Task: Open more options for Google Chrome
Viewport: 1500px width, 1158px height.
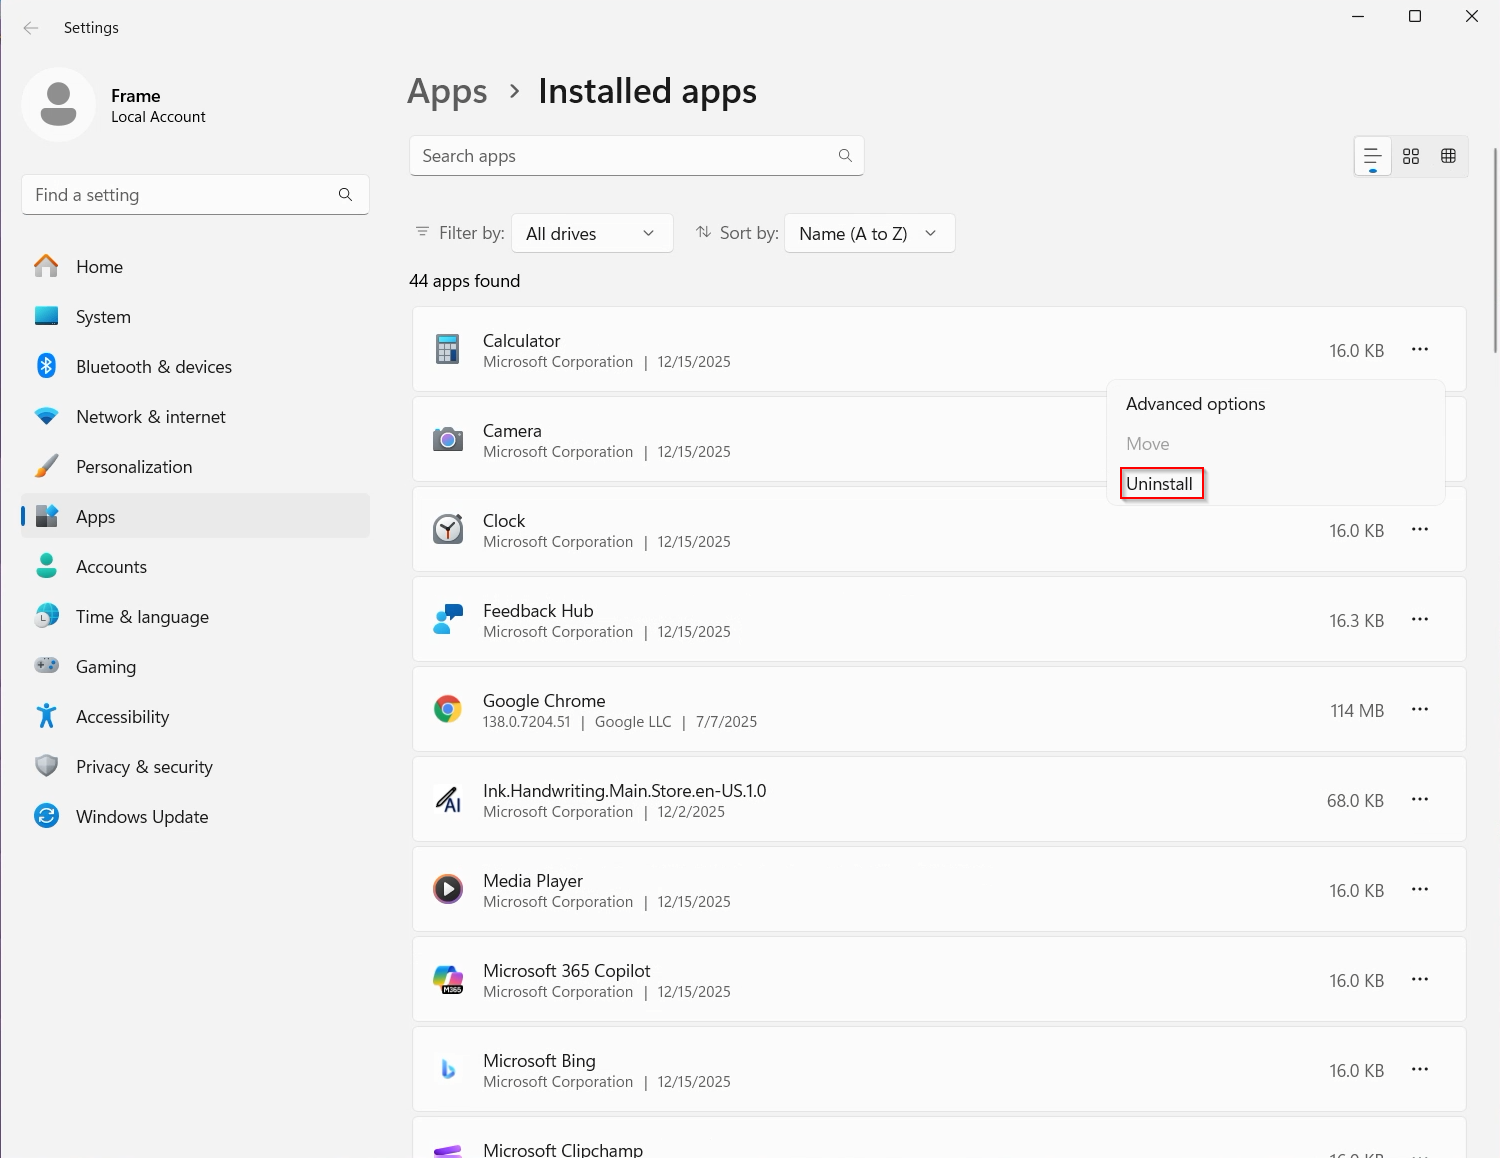Action: (1419, 710)
